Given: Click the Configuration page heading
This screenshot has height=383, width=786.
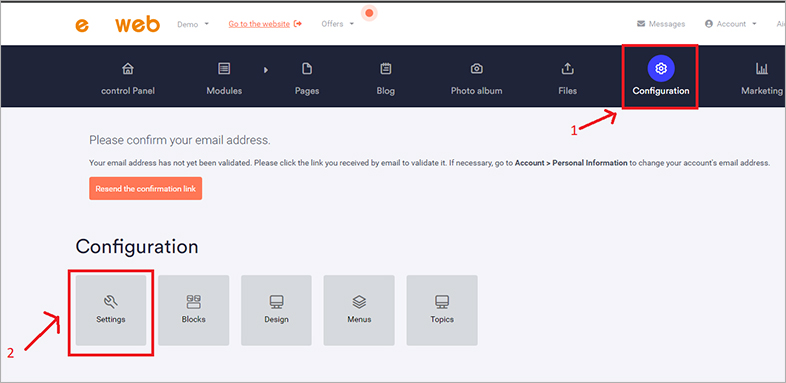Looking at the screenshot, I should coord(137,247).
